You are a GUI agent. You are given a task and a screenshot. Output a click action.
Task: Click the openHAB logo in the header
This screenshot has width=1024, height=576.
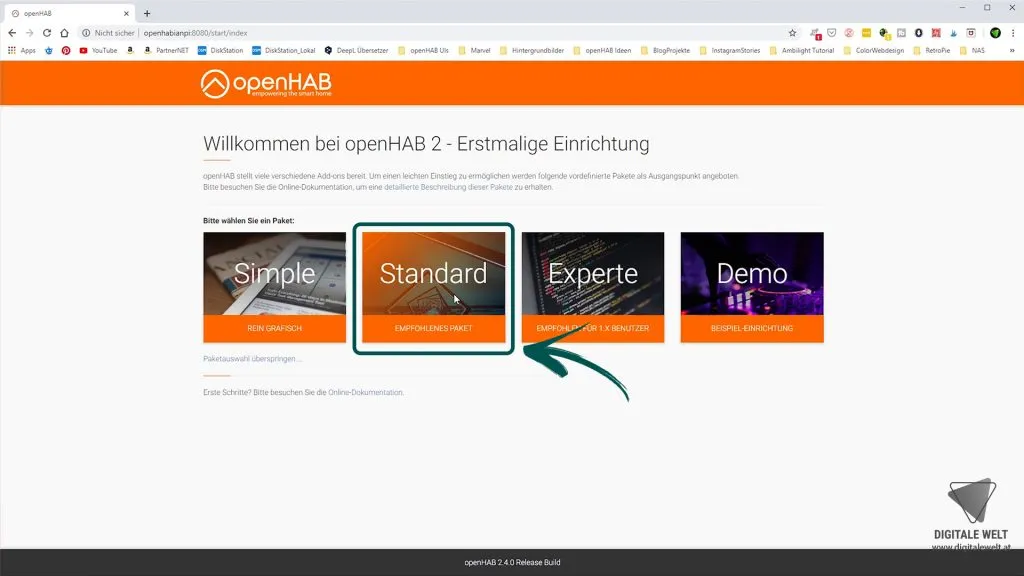click(266, 84)
